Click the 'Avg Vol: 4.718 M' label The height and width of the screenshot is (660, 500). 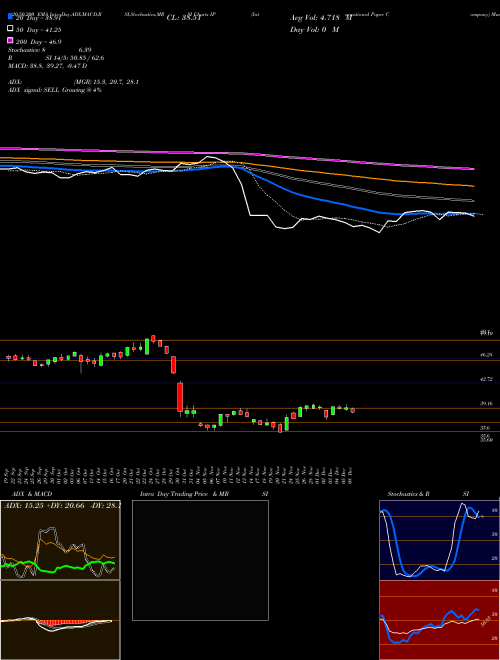(320, 18)
